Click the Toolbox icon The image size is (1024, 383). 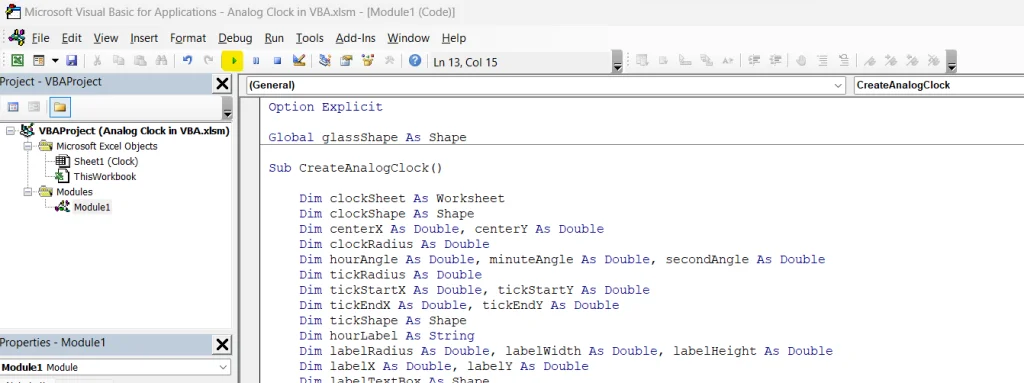point(389,61)
